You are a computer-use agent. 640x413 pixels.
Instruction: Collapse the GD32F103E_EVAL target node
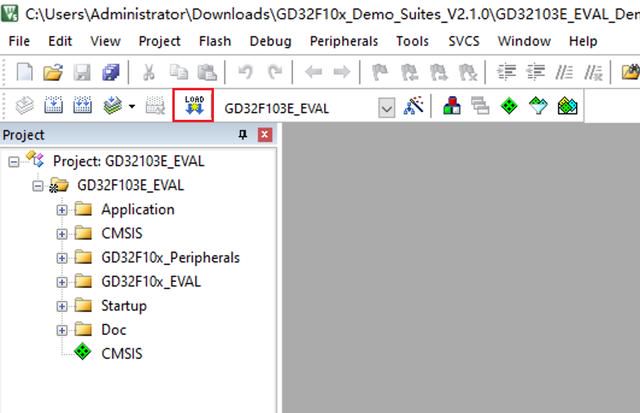point(38,186)
